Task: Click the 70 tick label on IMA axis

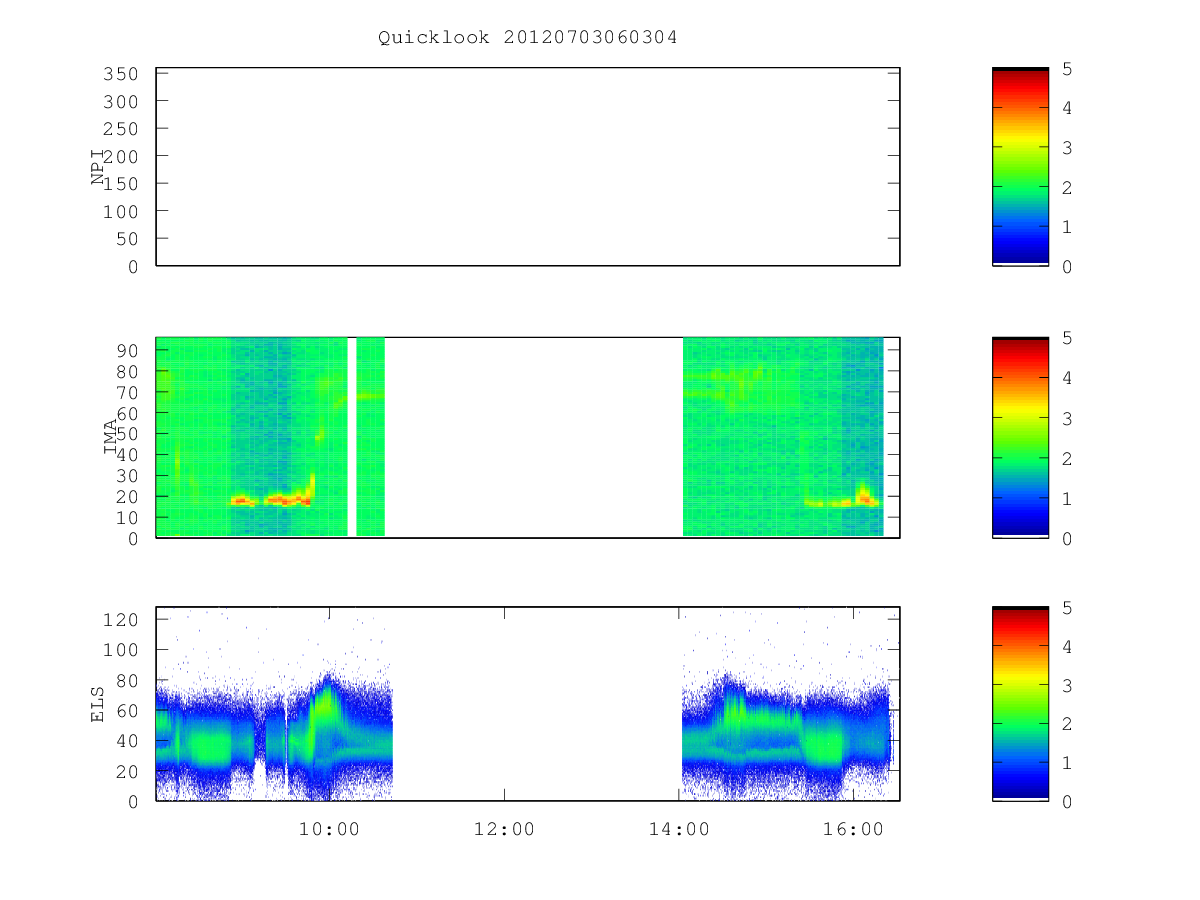Action: [x=127, y=392]
